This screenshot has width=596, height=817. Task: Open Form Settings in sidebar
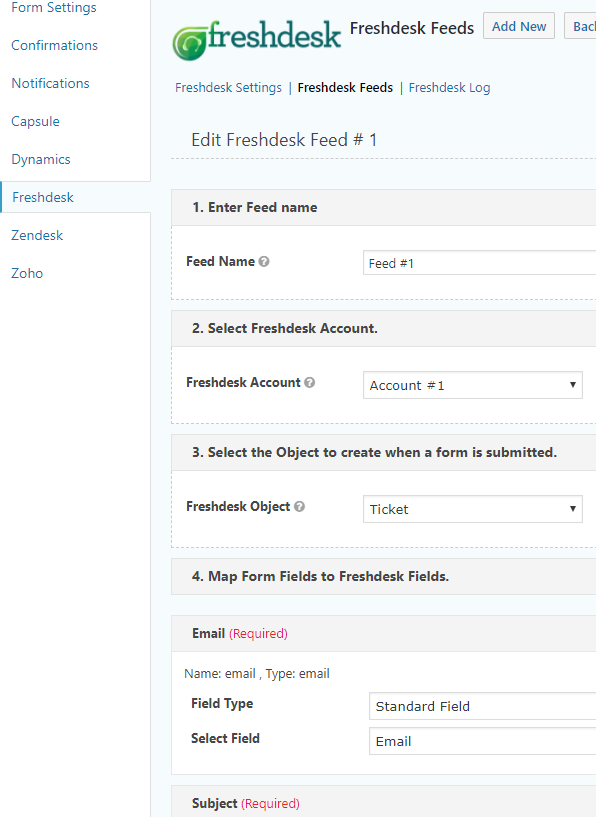coord(54,7)
